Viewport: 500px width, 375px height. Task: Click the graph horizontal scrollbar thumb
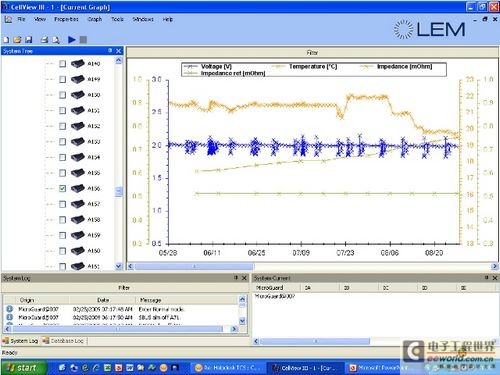(194, 266)
